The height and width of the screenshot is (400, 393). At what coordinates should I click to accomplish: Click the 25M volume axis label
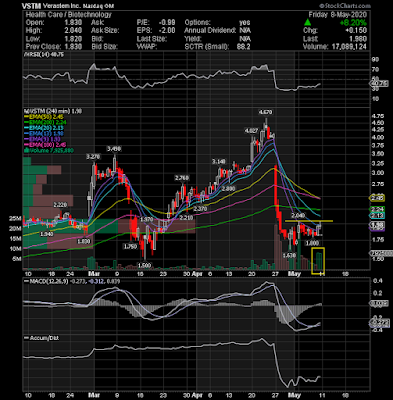tap(15, 219)
